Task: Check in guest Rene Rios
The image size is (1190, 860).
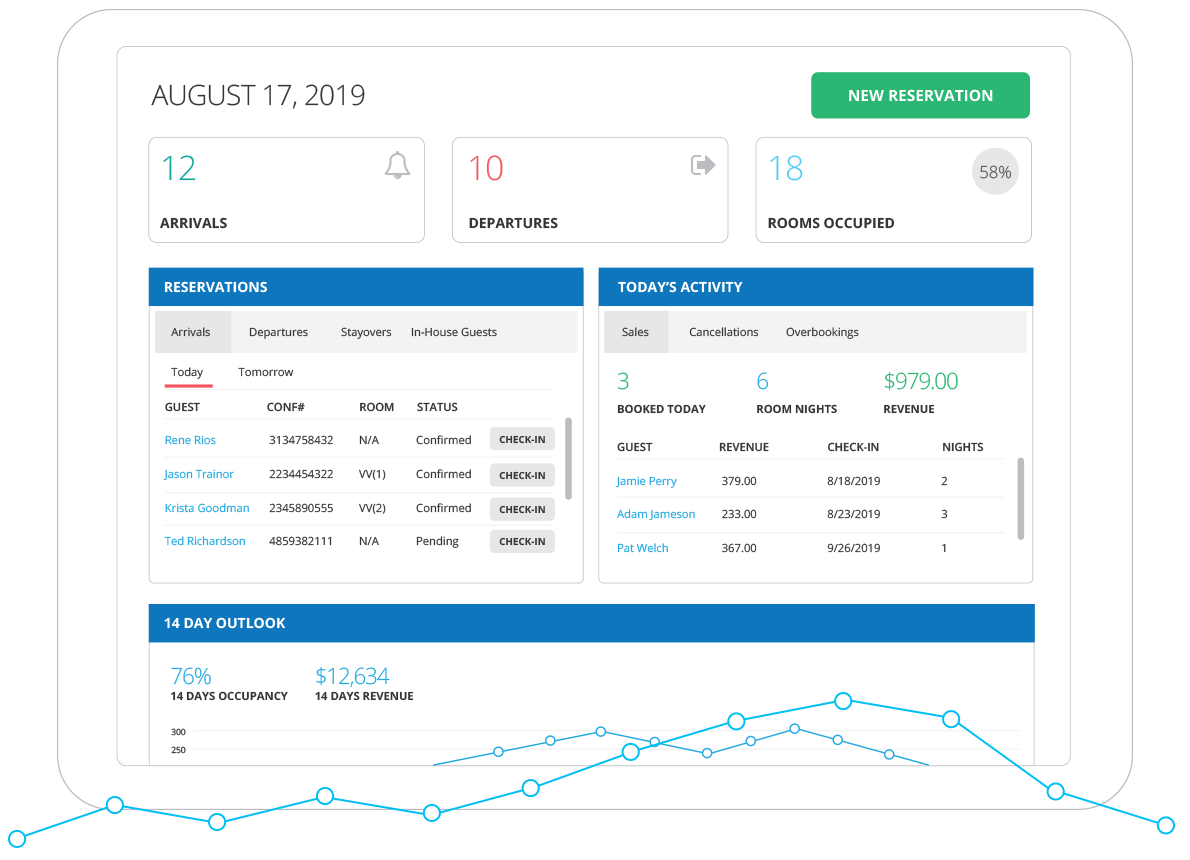Action: coord(521,439)
